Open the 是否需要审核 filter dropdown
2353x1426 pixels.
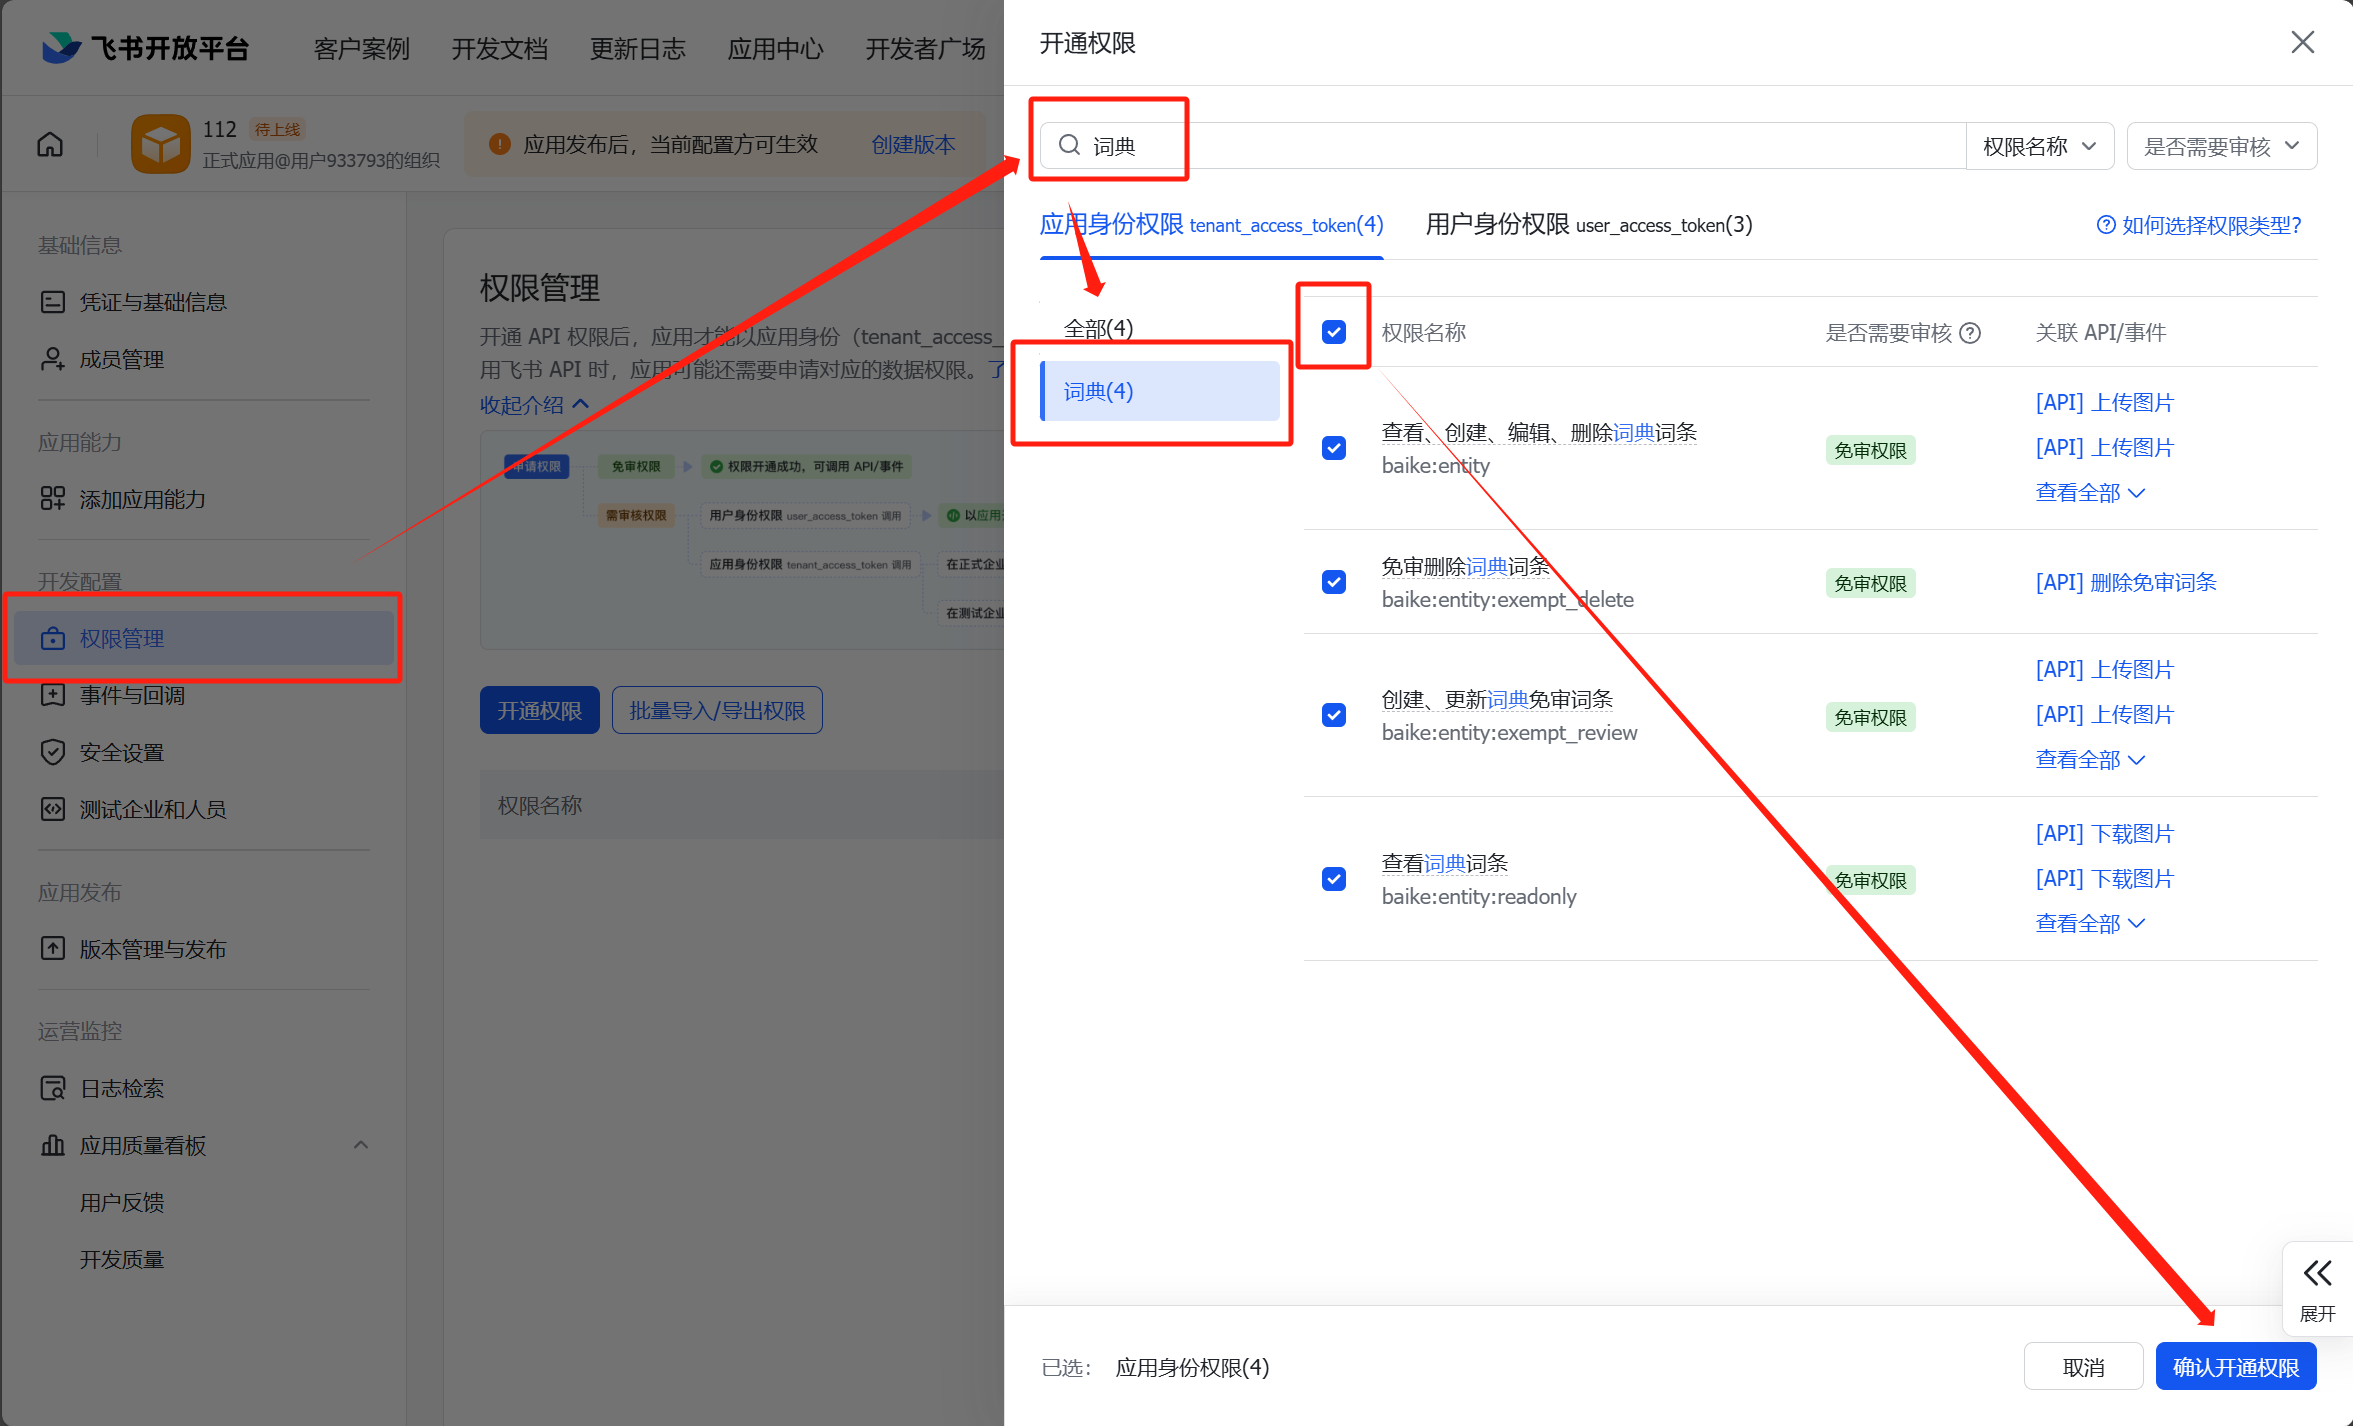point(2221,147)
